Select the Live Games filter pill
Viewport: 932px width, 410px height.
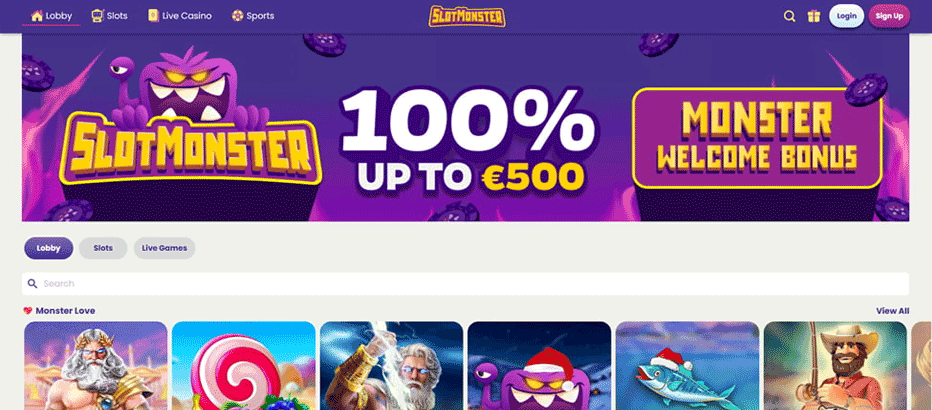[165, 248]
